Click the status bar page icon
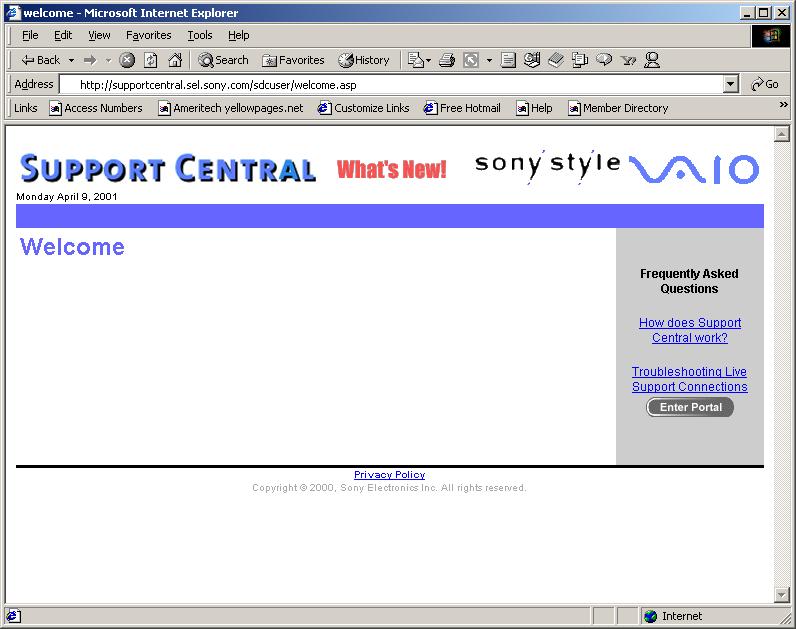 tap(14, 616)
